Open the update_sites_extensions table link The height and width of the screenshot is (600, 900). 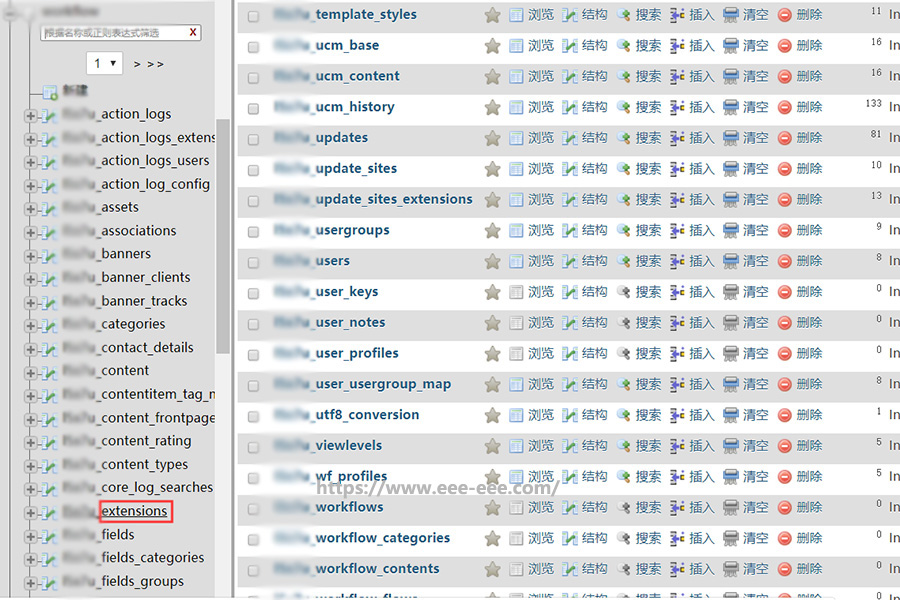(393, 199)
